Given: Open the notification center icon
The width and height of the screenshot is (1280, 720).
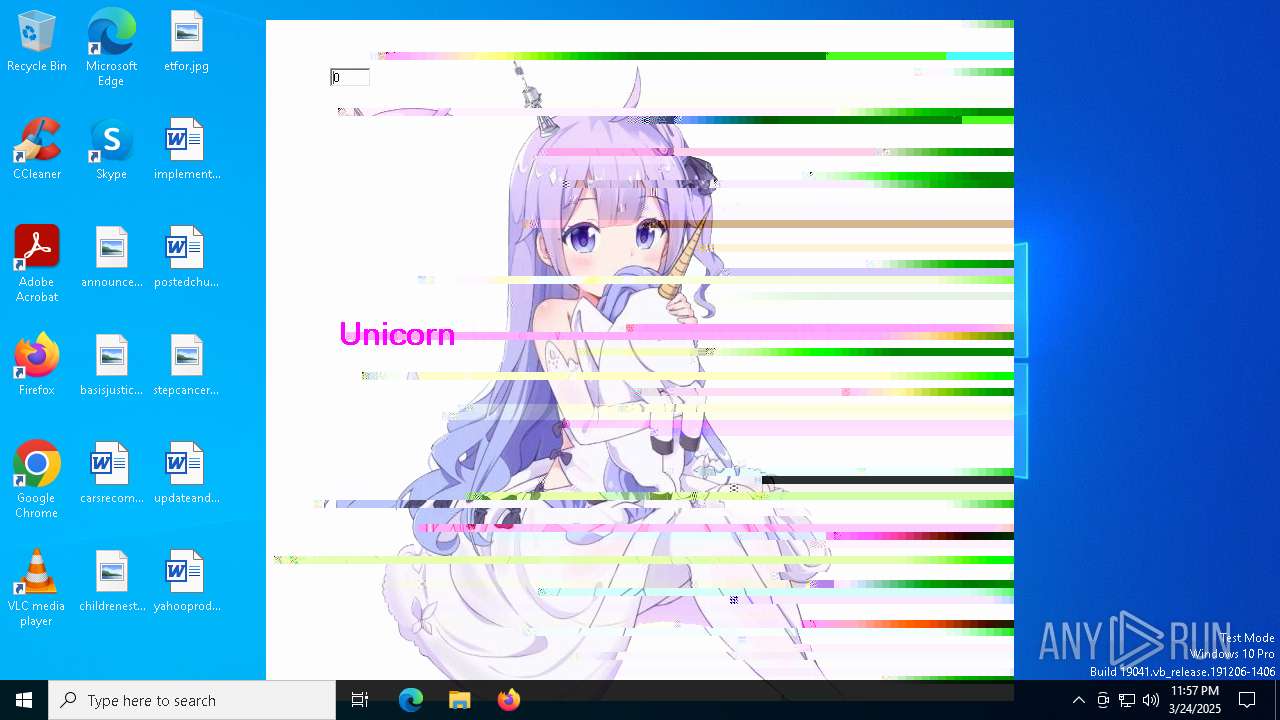Looking at the screenshot, I should [x=1247, y=700].
